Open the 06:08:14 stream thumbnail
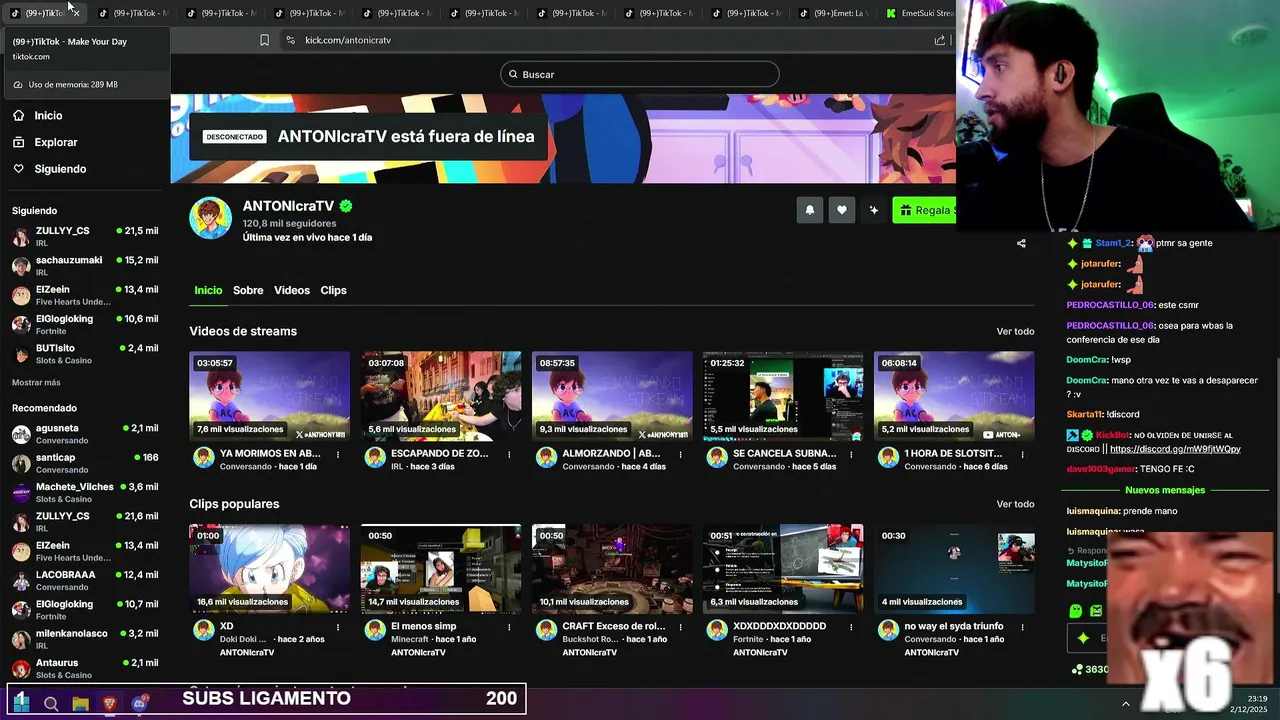This screenshot has height=720, width=1280. [954, 396]
